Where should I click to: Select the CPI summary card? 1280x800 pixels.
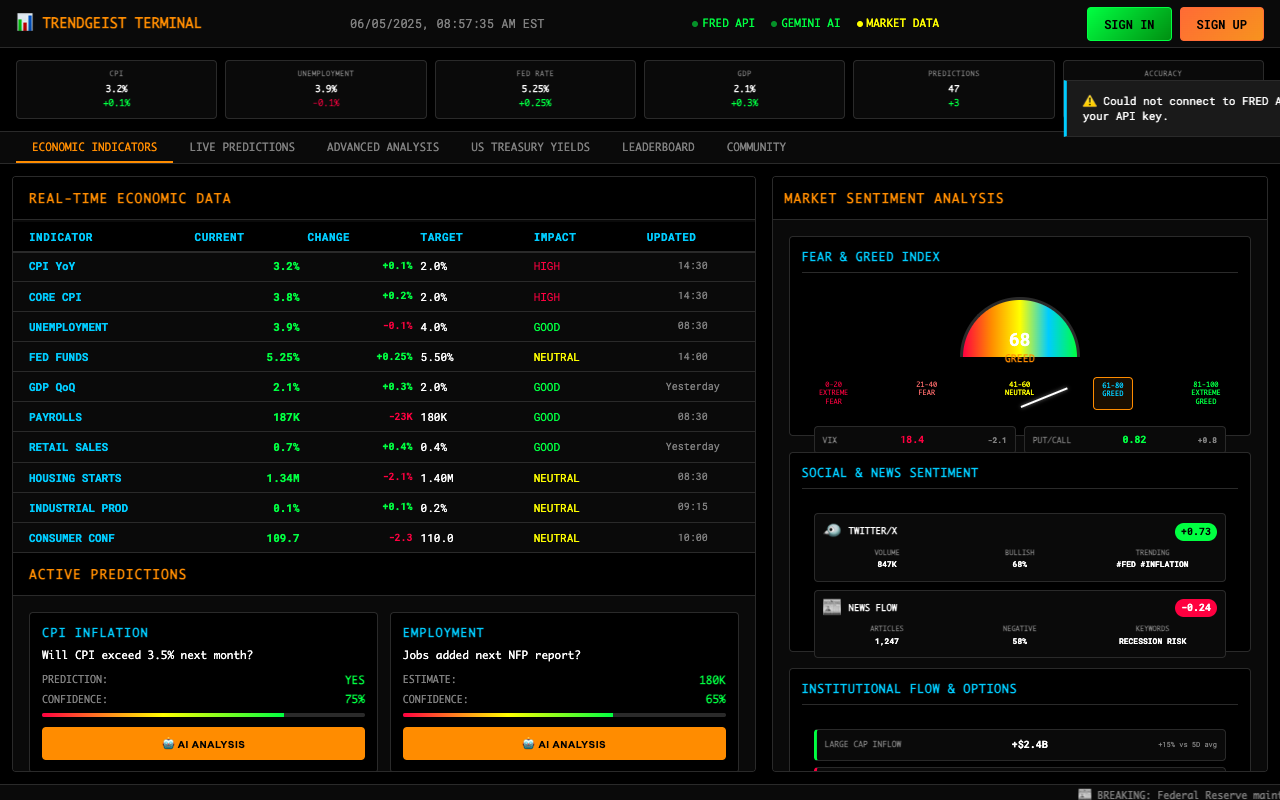(116, 89)
